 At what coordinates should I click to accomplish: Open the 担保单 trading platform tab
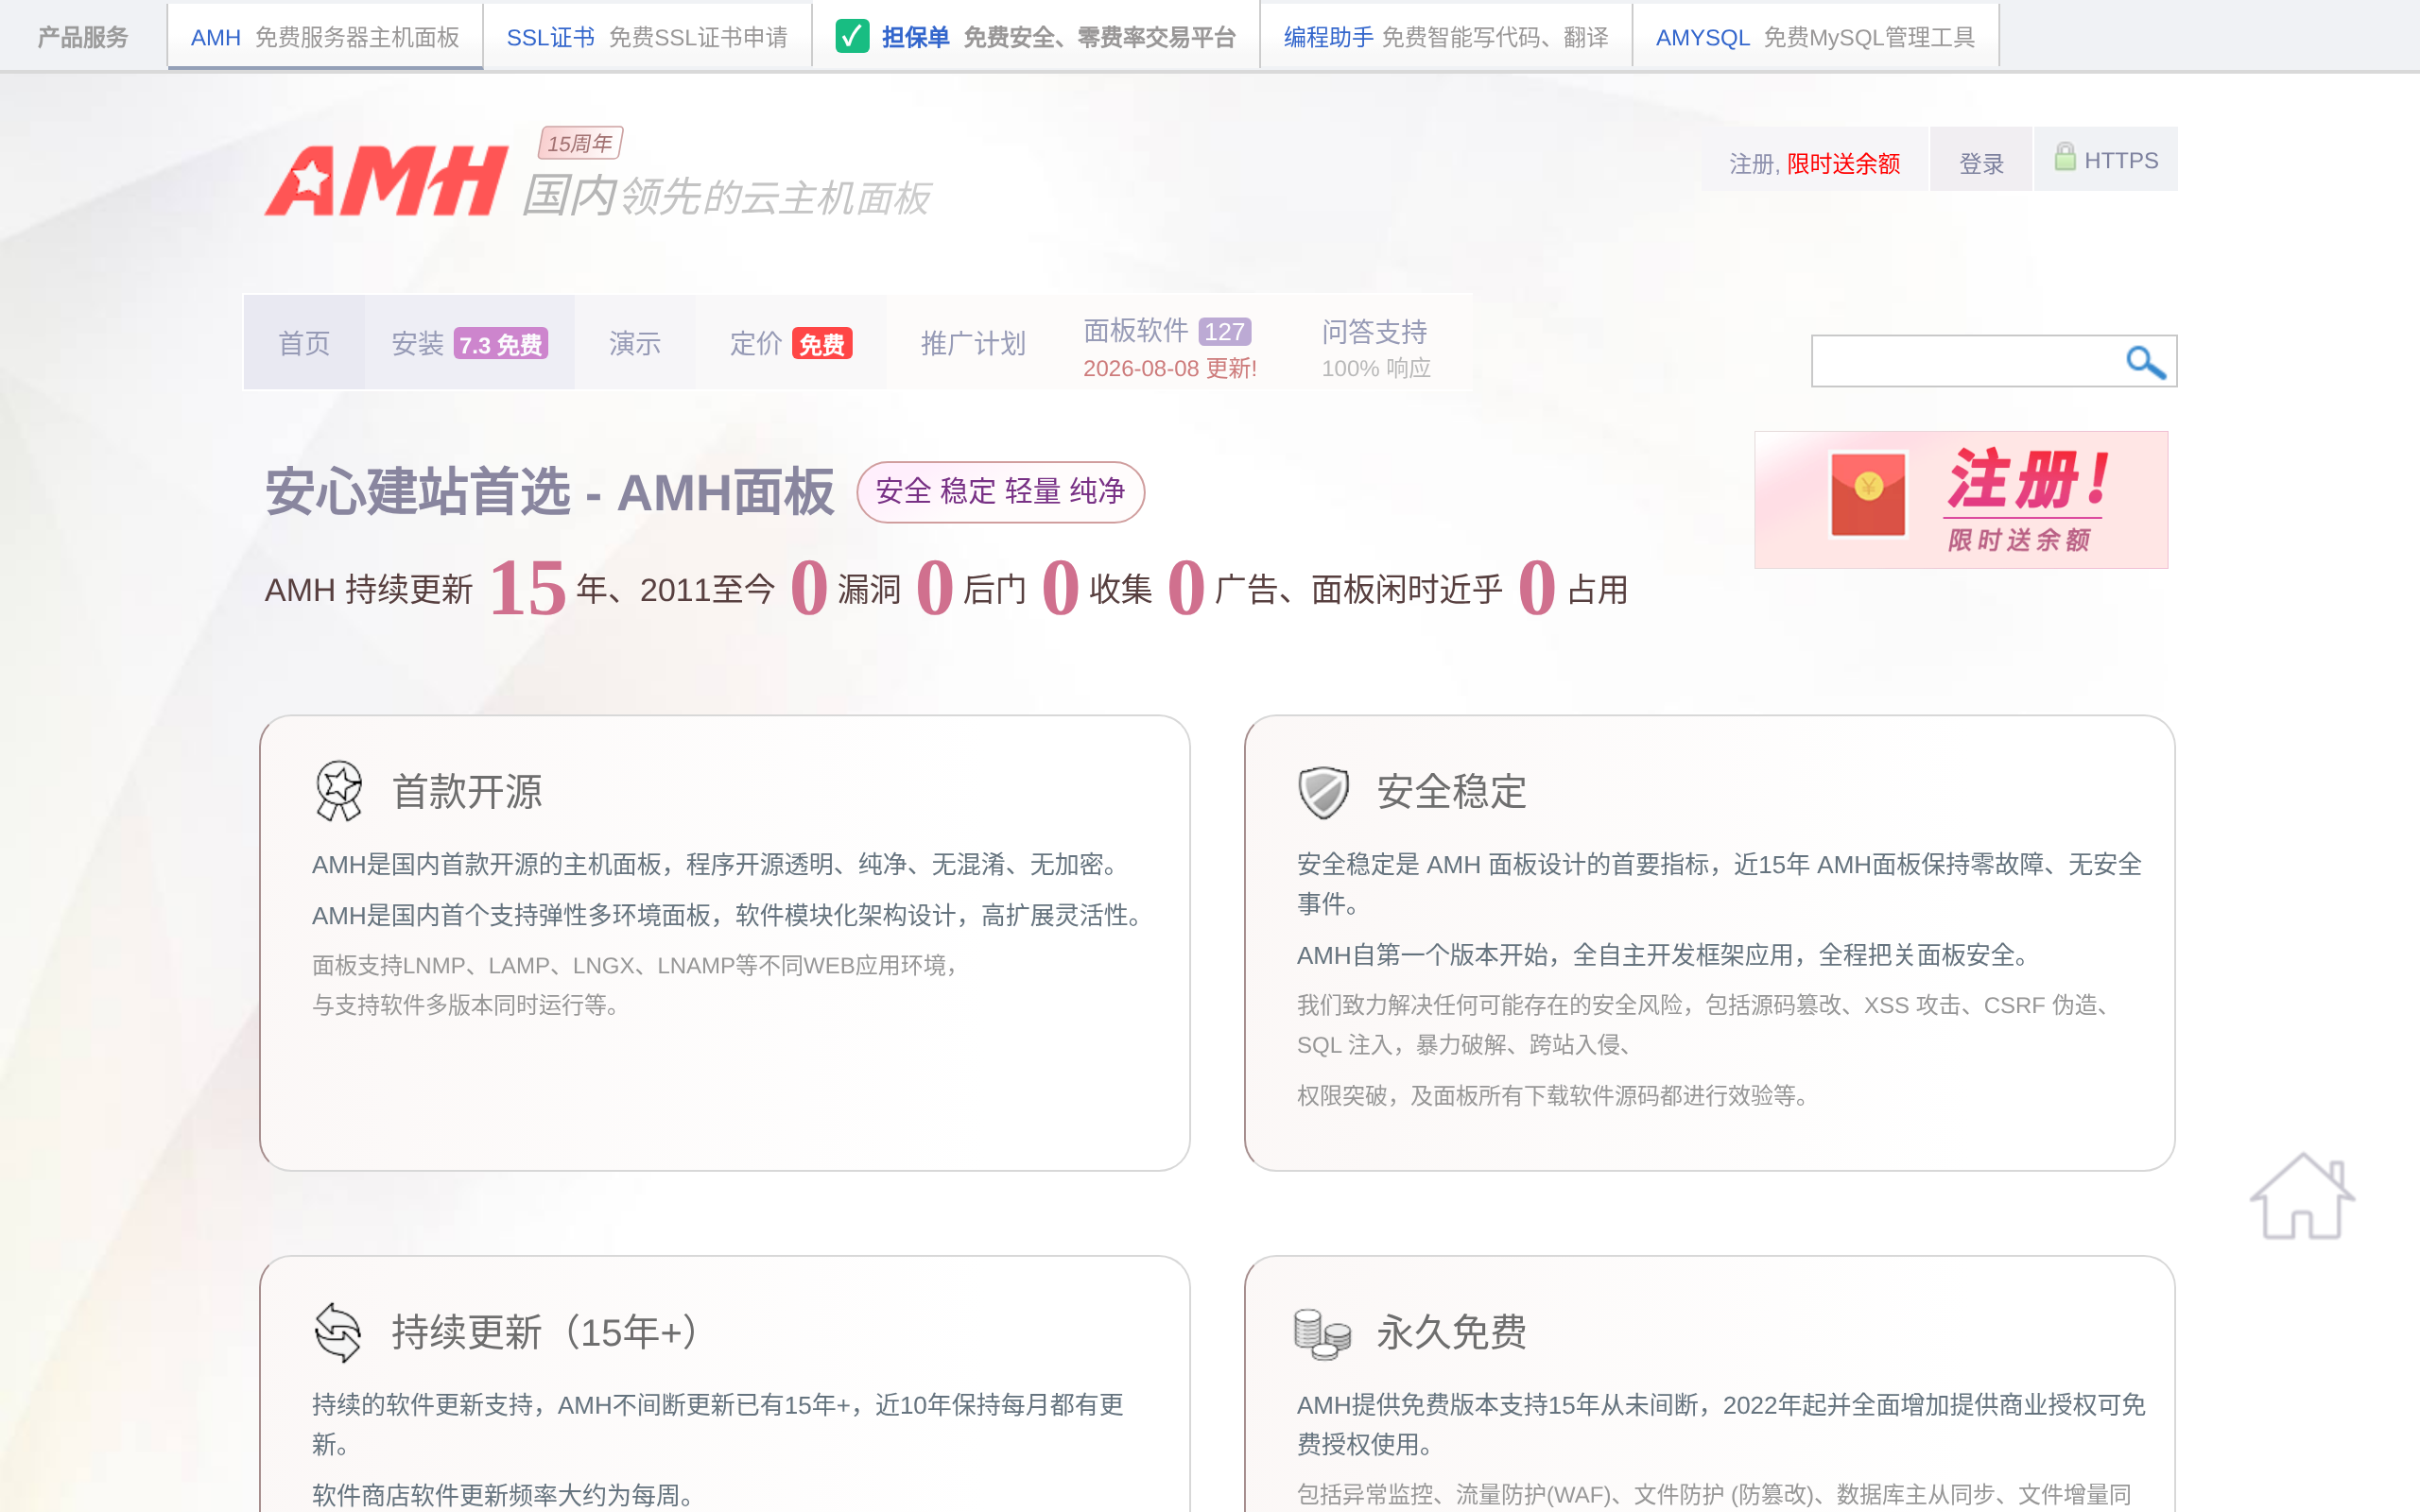point(1035,37)
